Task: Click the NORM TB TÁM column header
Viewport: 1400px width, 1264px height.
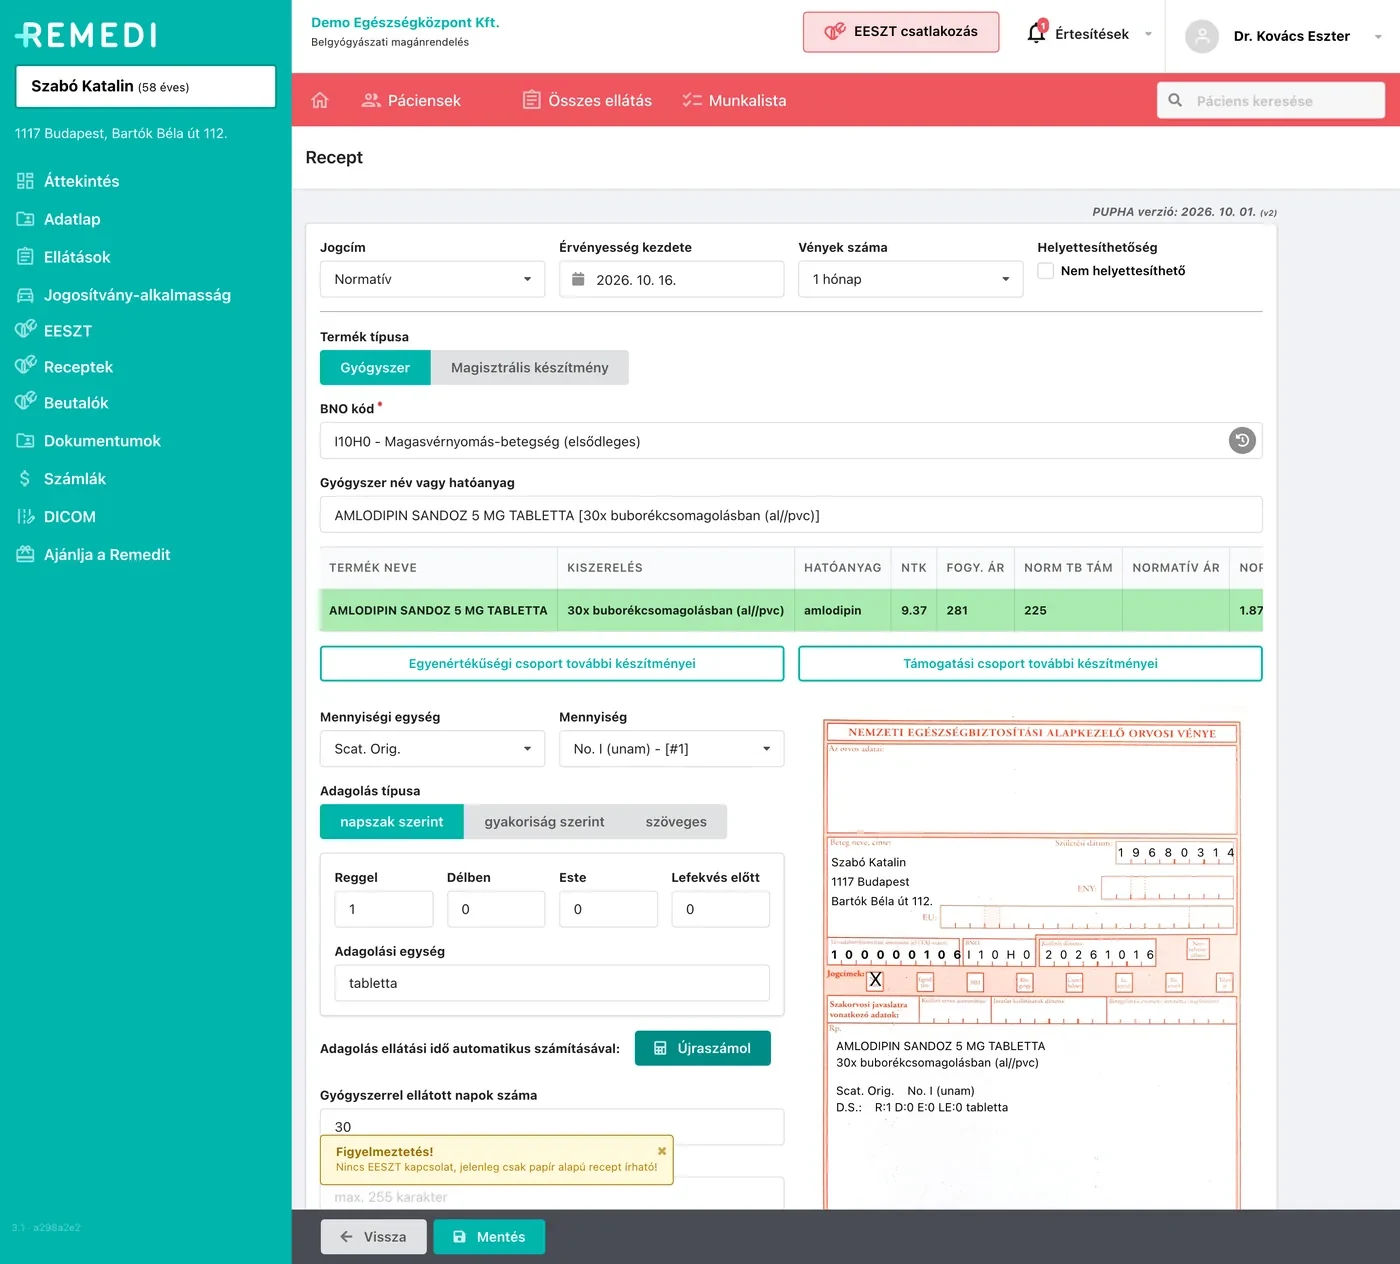Action: (1068, 567)
